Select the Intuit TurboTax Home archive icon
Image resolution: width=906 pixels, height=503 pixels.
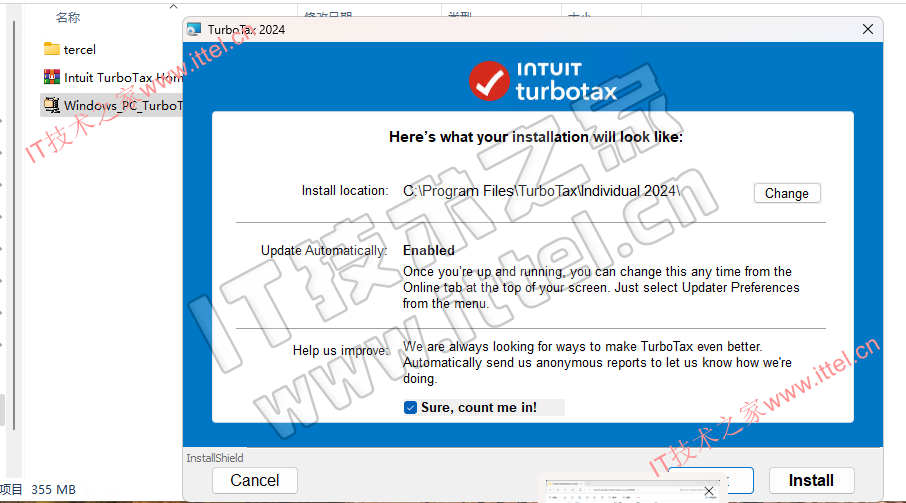point(52,77)
